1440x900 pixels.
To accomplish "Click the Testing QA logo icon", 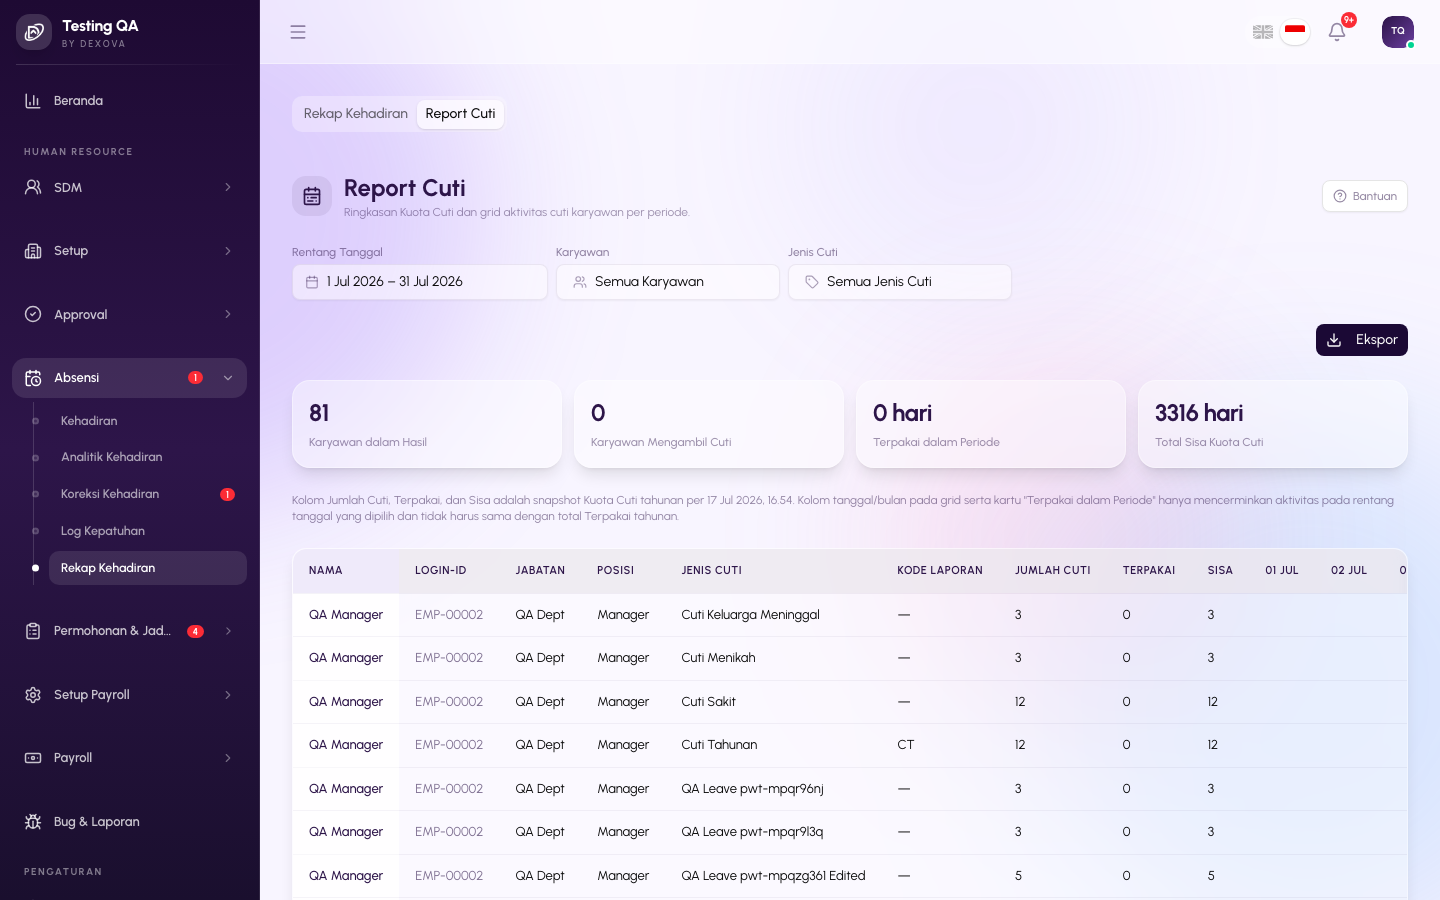I will point(34,32).
